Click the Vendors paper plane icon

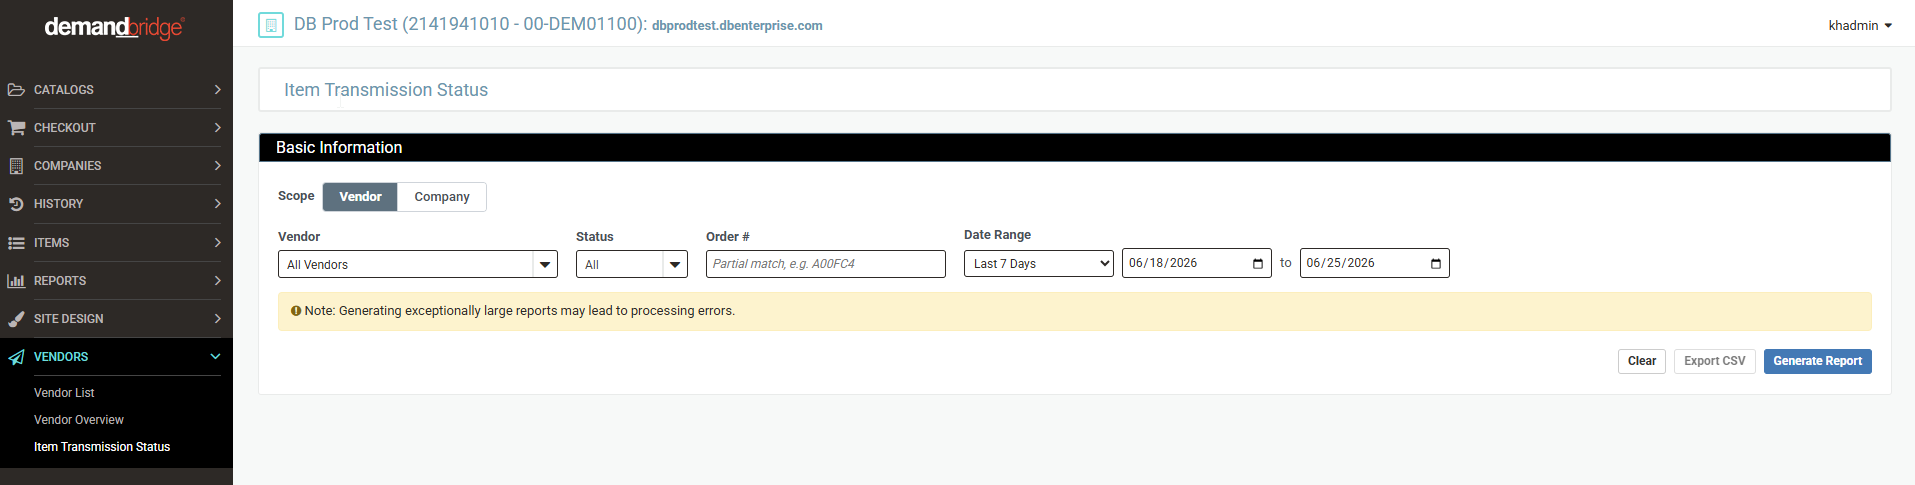pyautogui.click(x=16, y=357)
